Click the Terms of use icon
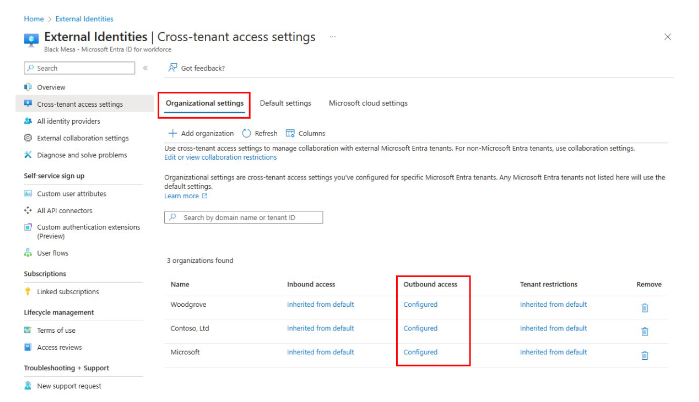Viewport: 699px width, 402px height. coord(28,330)
